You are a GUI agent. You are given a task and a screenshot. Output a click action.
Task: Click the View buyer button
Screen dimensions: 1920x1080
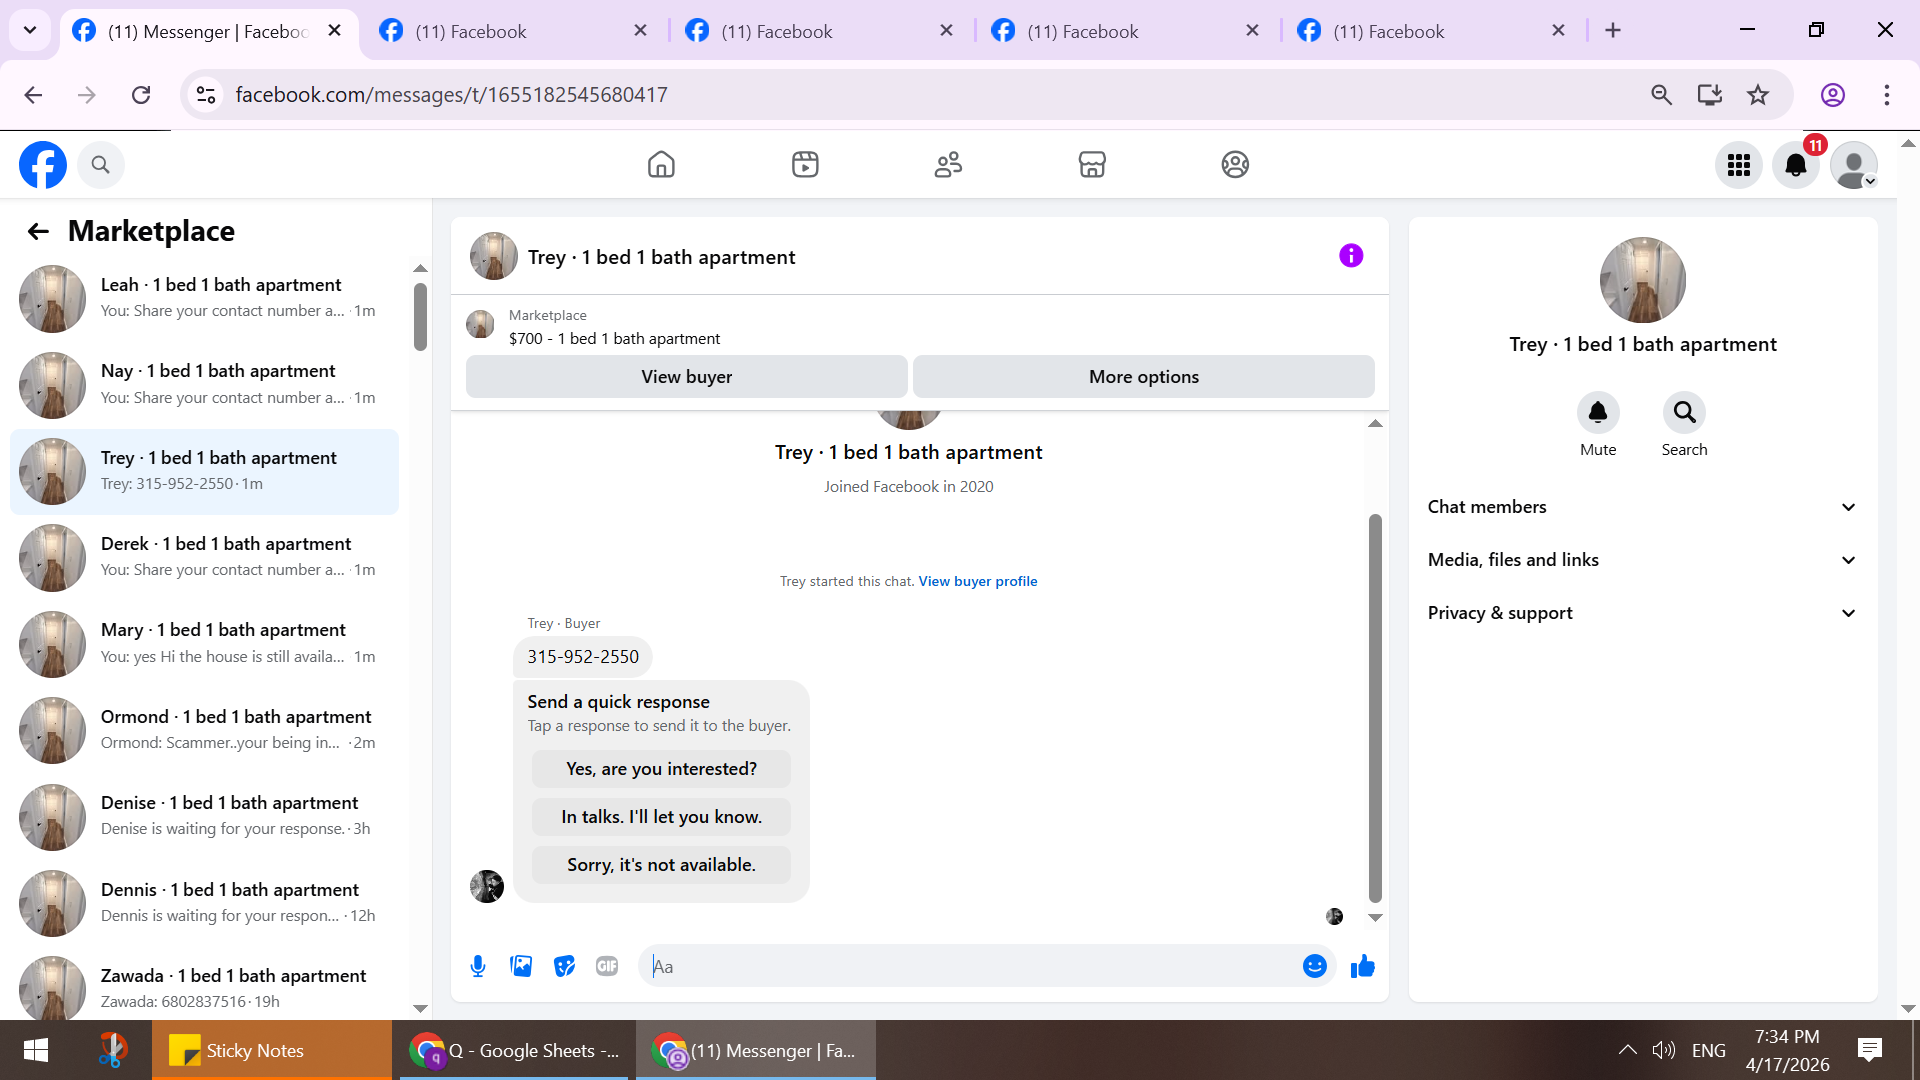(x=686, y=377)
